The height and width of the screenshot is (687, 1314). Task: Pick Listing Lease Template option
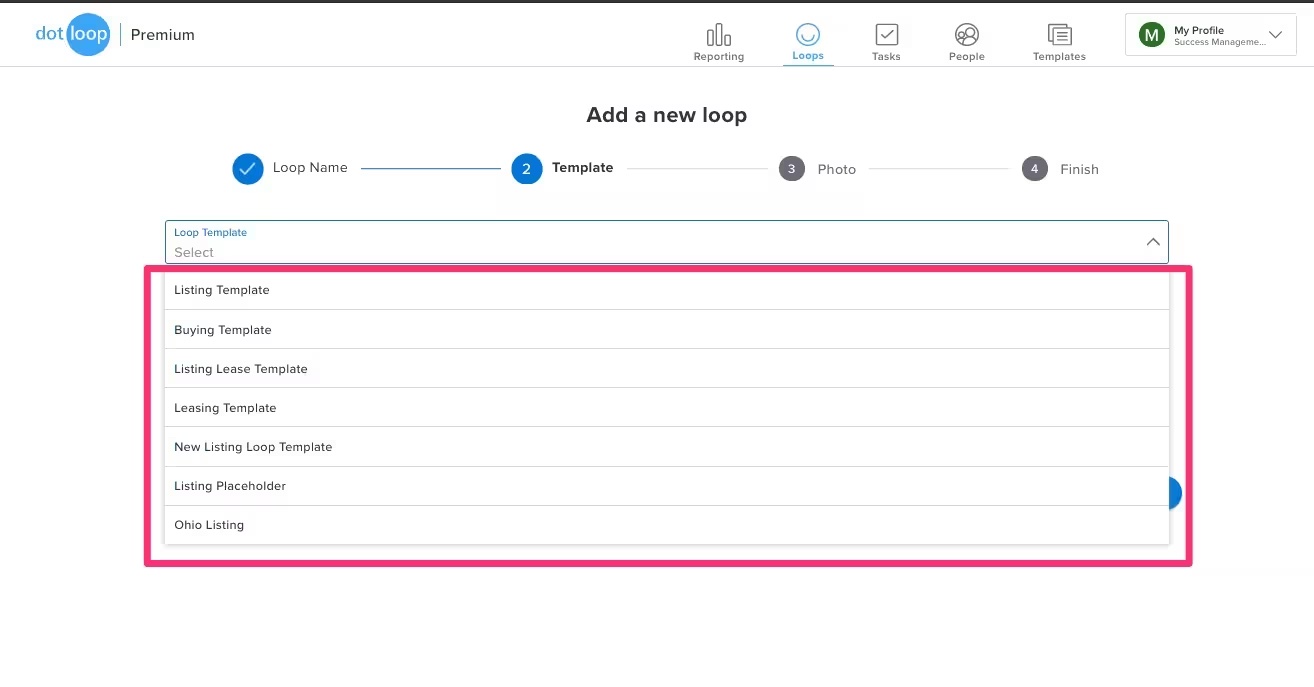click(241, 369)
